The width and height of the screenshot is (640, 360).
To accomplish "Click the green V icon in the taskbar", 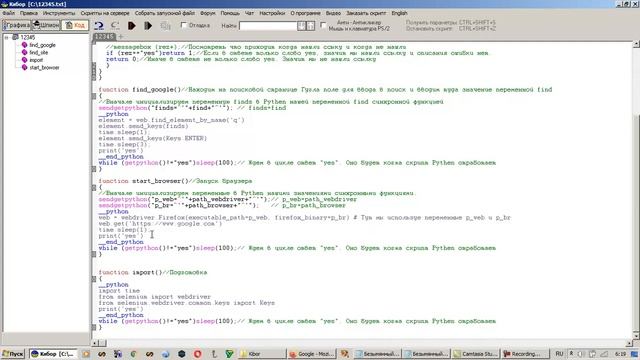I will 229,354.
